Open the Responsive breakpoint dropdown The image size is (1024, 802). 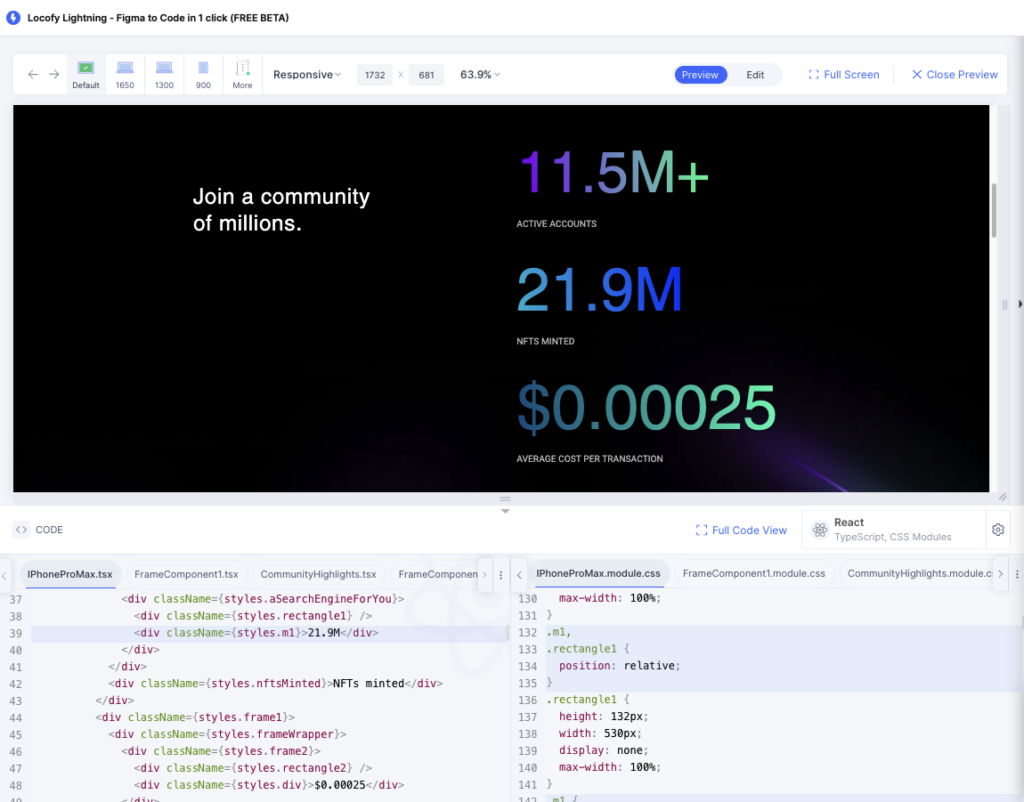(305, 74)
